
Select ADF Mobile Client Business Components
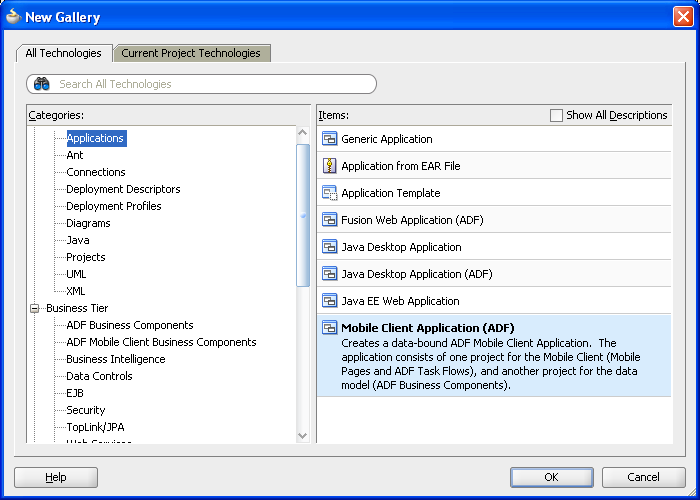point(161,342)
